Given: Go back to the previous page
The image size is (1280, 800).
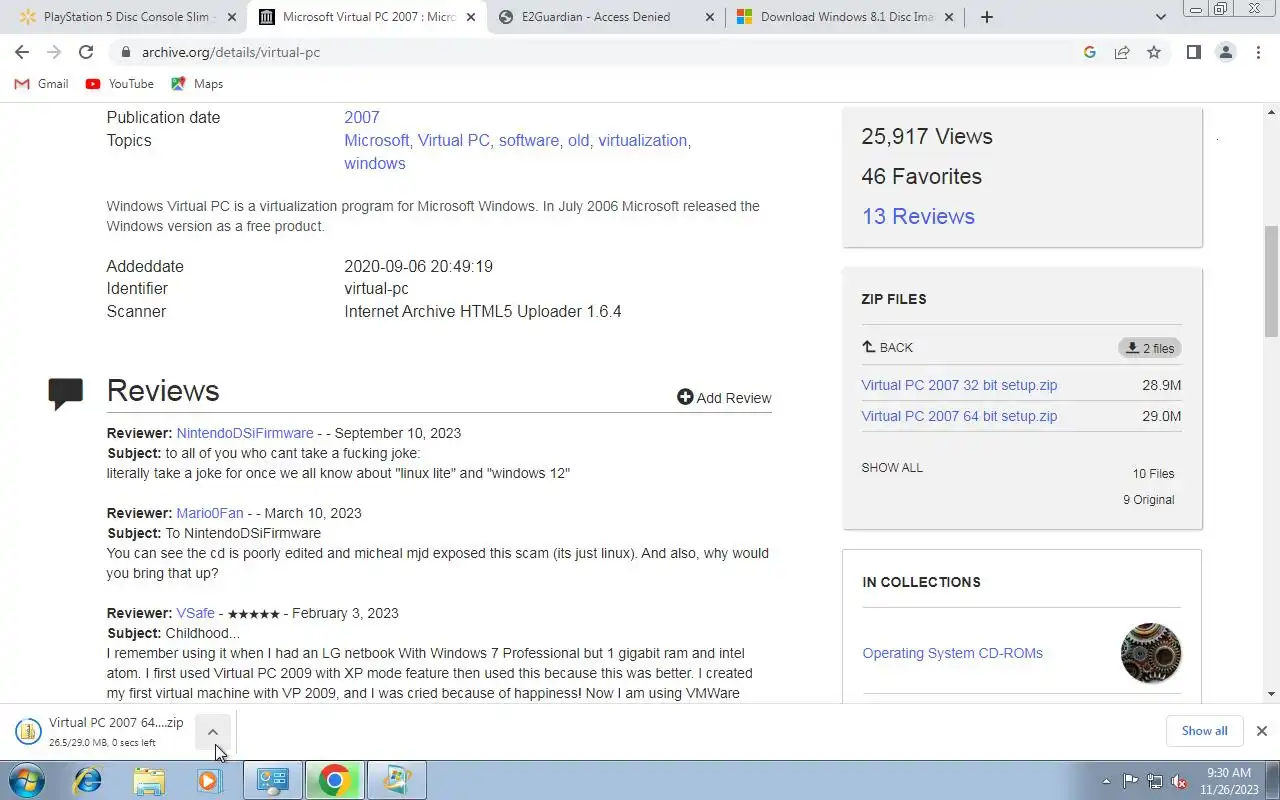Looking at the screenshot, I should [x=22, y=52].
